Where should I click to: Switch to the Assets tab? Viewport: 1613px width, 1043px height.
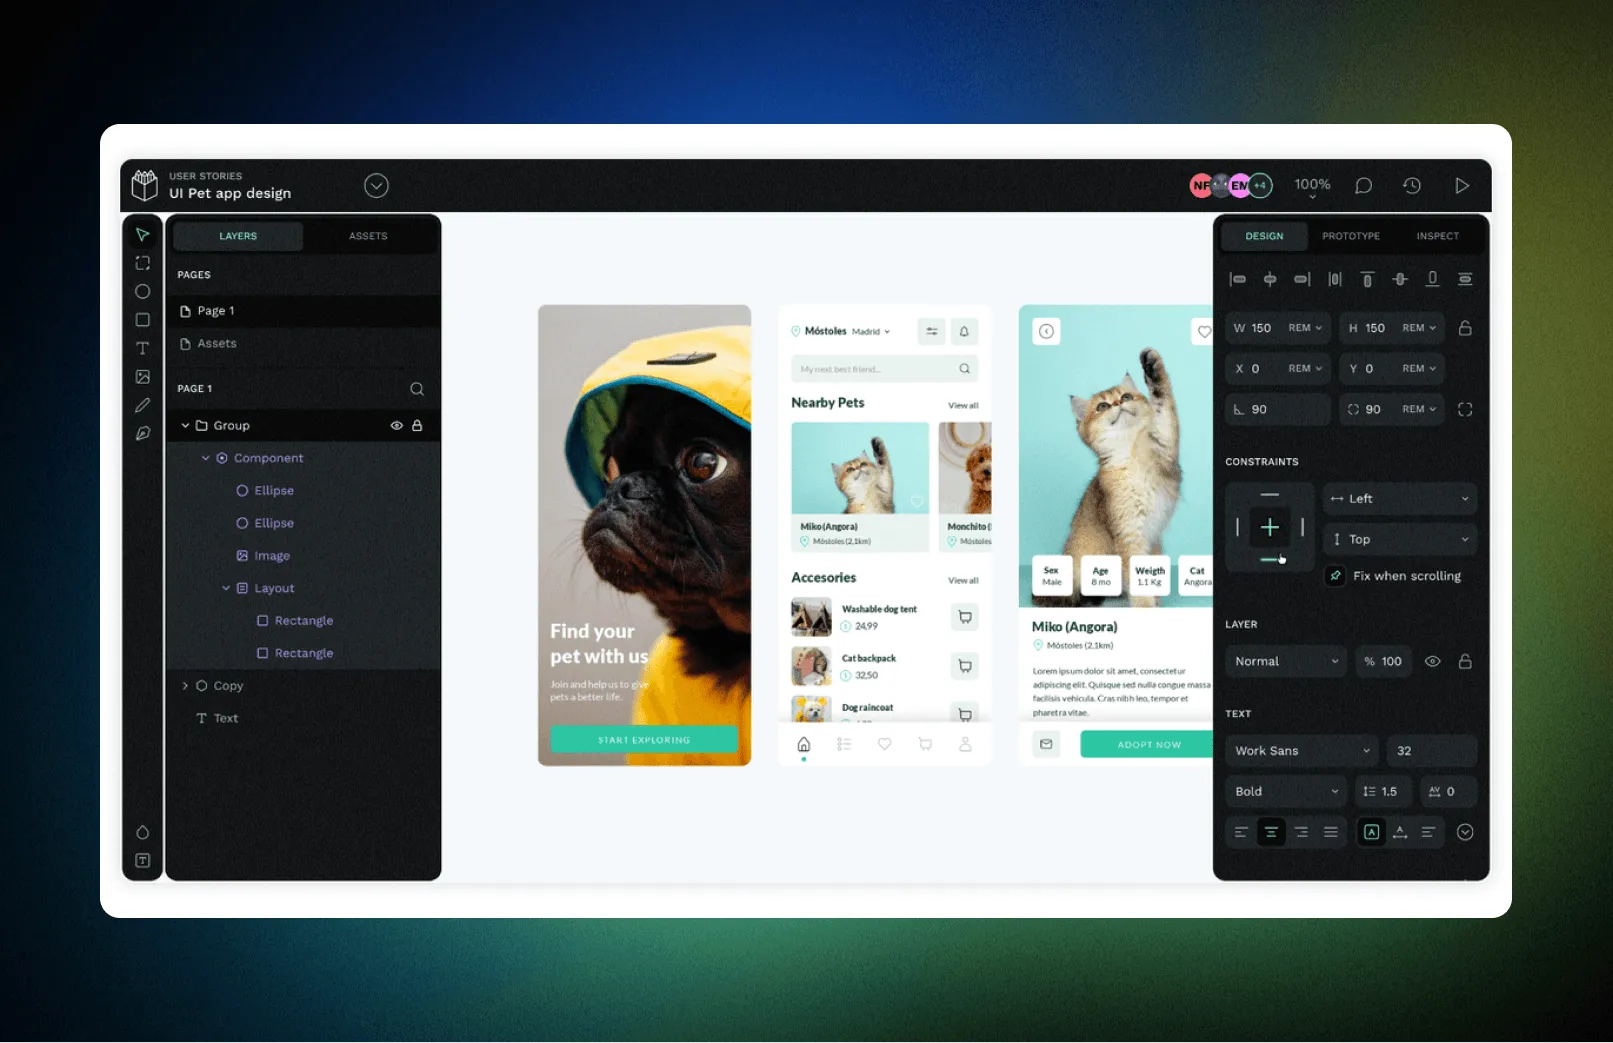pos(368,236)
